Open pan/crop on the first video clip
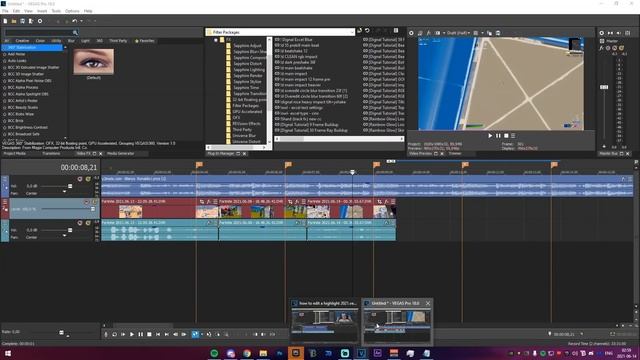This screenshot has height=360, width=640. pyautogui.click(x=202, y=202)
